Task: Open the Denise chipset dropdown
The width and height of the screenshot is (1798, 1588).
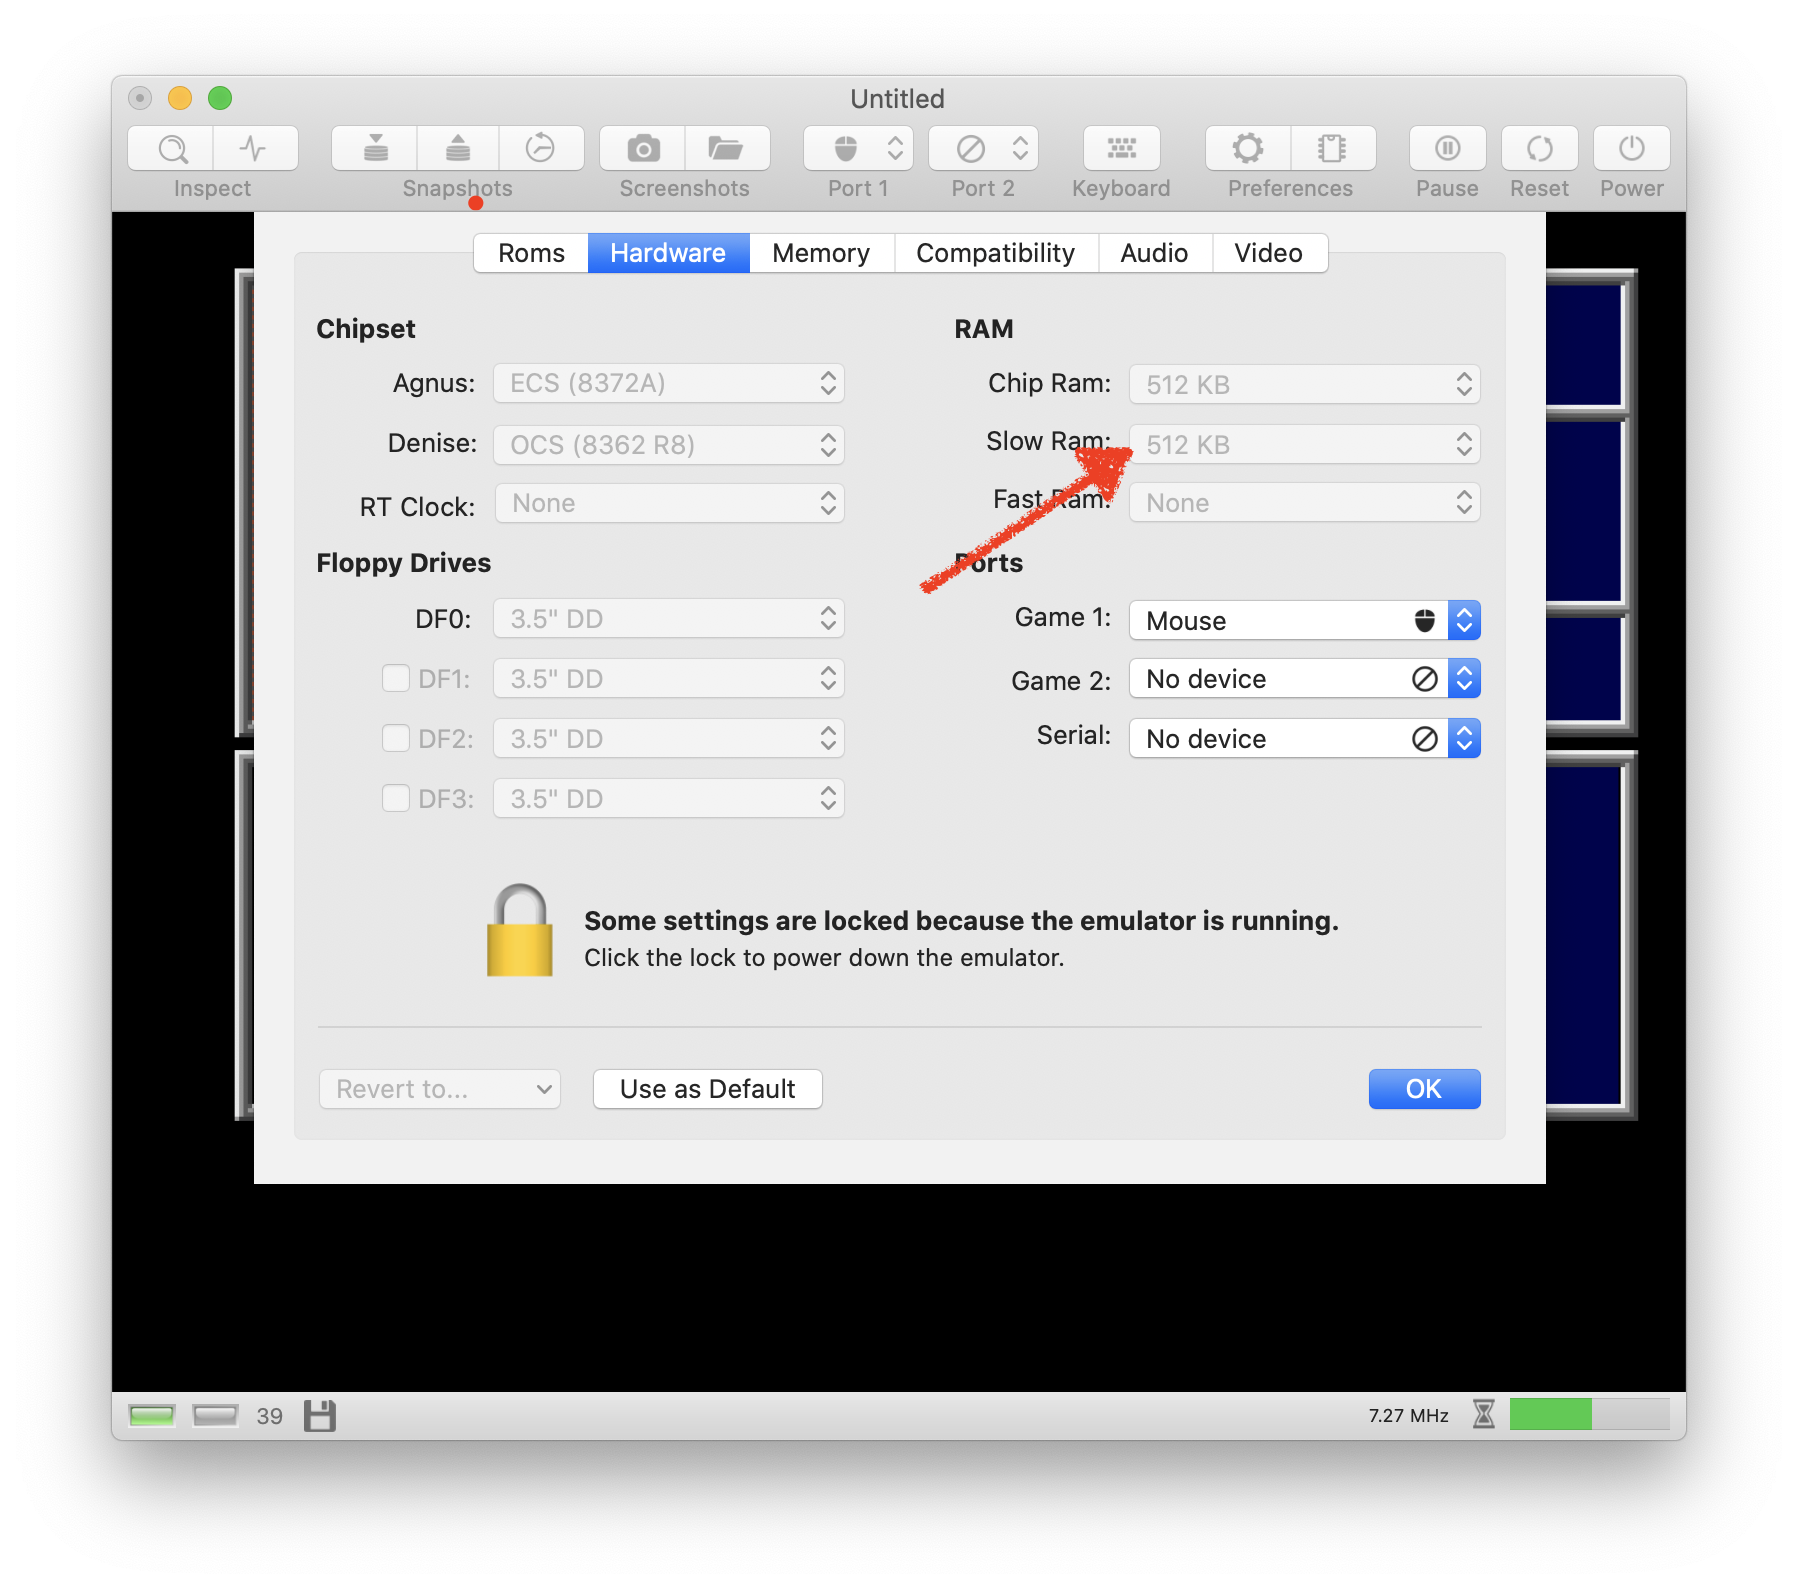Action: tap(669, 445)
